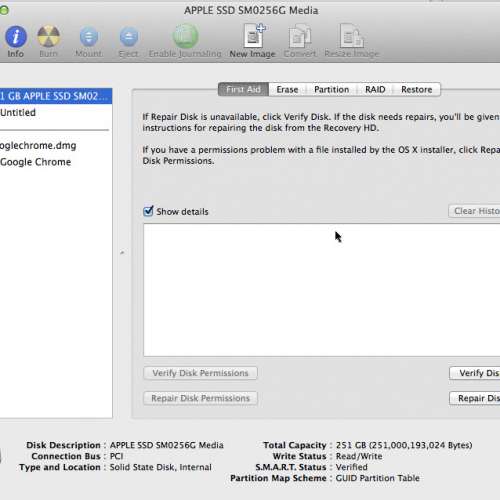Click the S.M.A.R.T. Status Verified value
Image resolution: width=500 pixels, height=500 pixels.
click(x=352, y=467)
